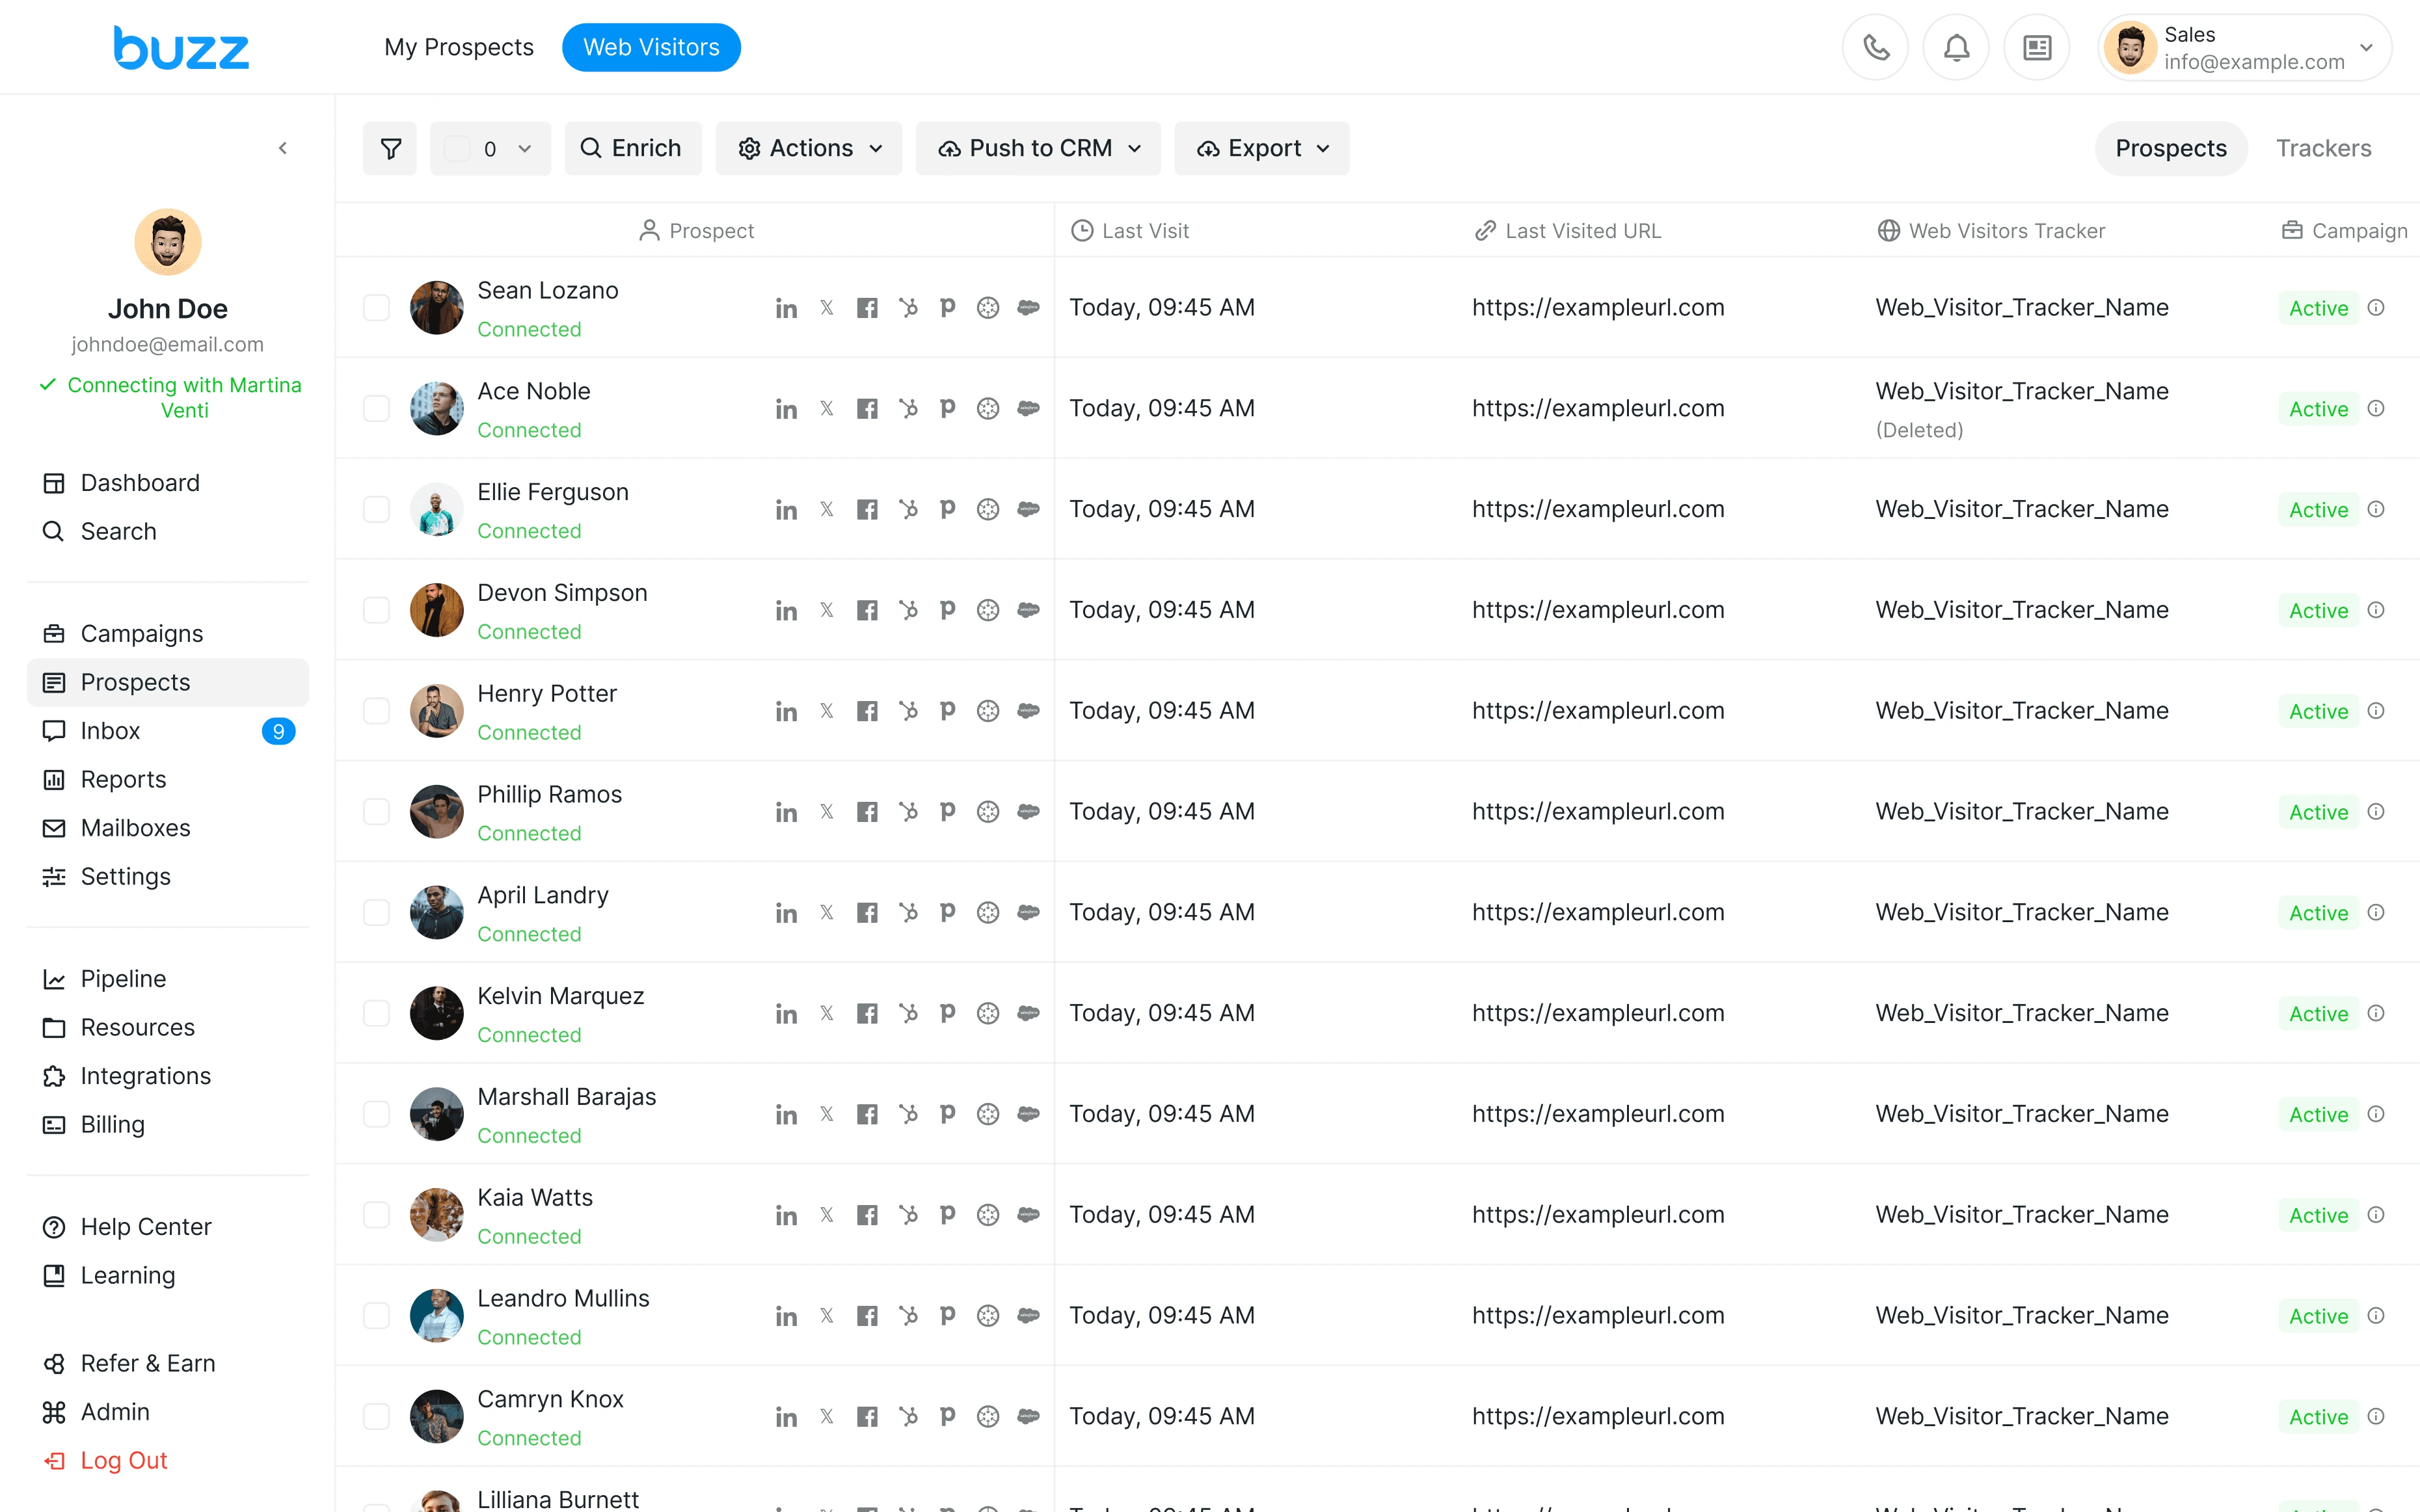Screen dimensions: 2420x1512
Task: Select Sean Lozano's row checkbox
Action: pos(376,307)
